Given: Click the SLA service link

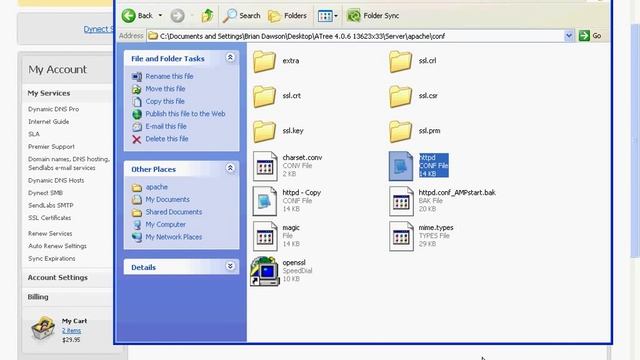Looking at the screenshot, I should pyautogui.click(x=34, y=134).
